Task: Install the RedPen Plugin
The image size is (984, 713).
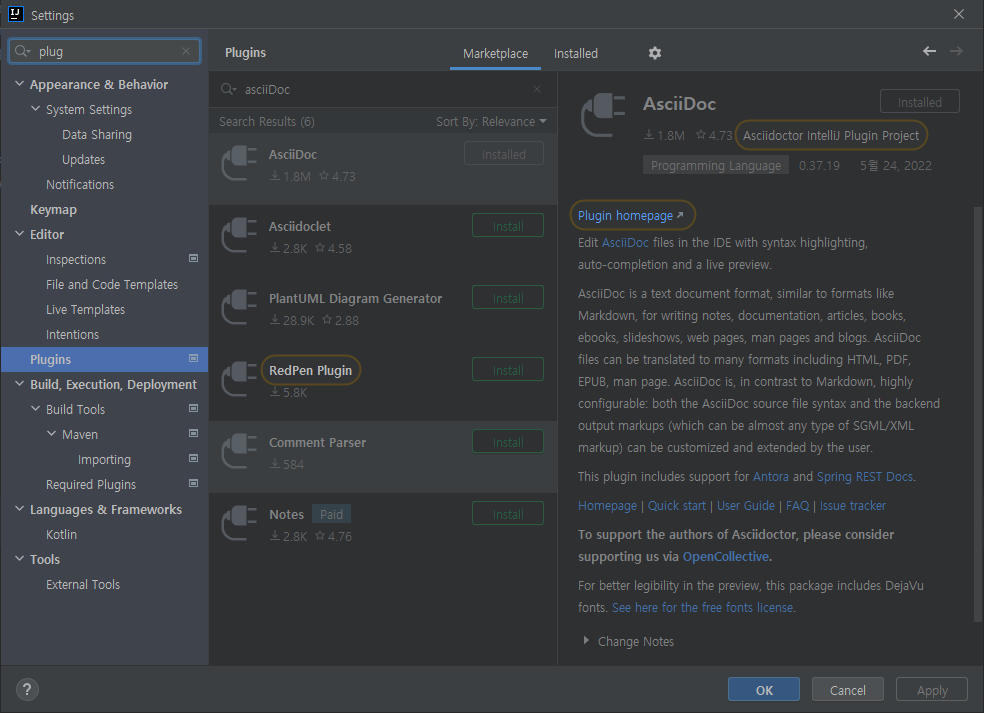Action: click(x=508, y=370)
